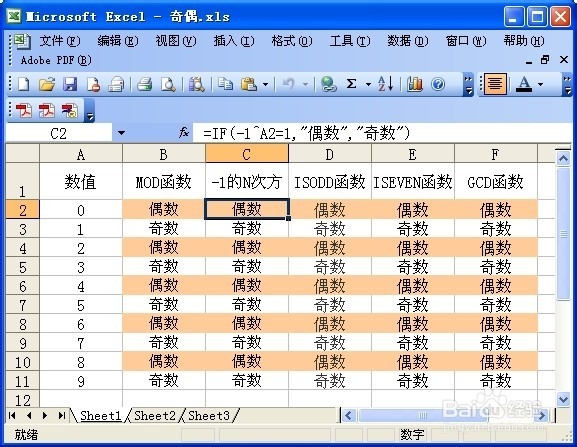577x447 pixels.
Task: Click the Paste clipboard icon
Action: 249,84
